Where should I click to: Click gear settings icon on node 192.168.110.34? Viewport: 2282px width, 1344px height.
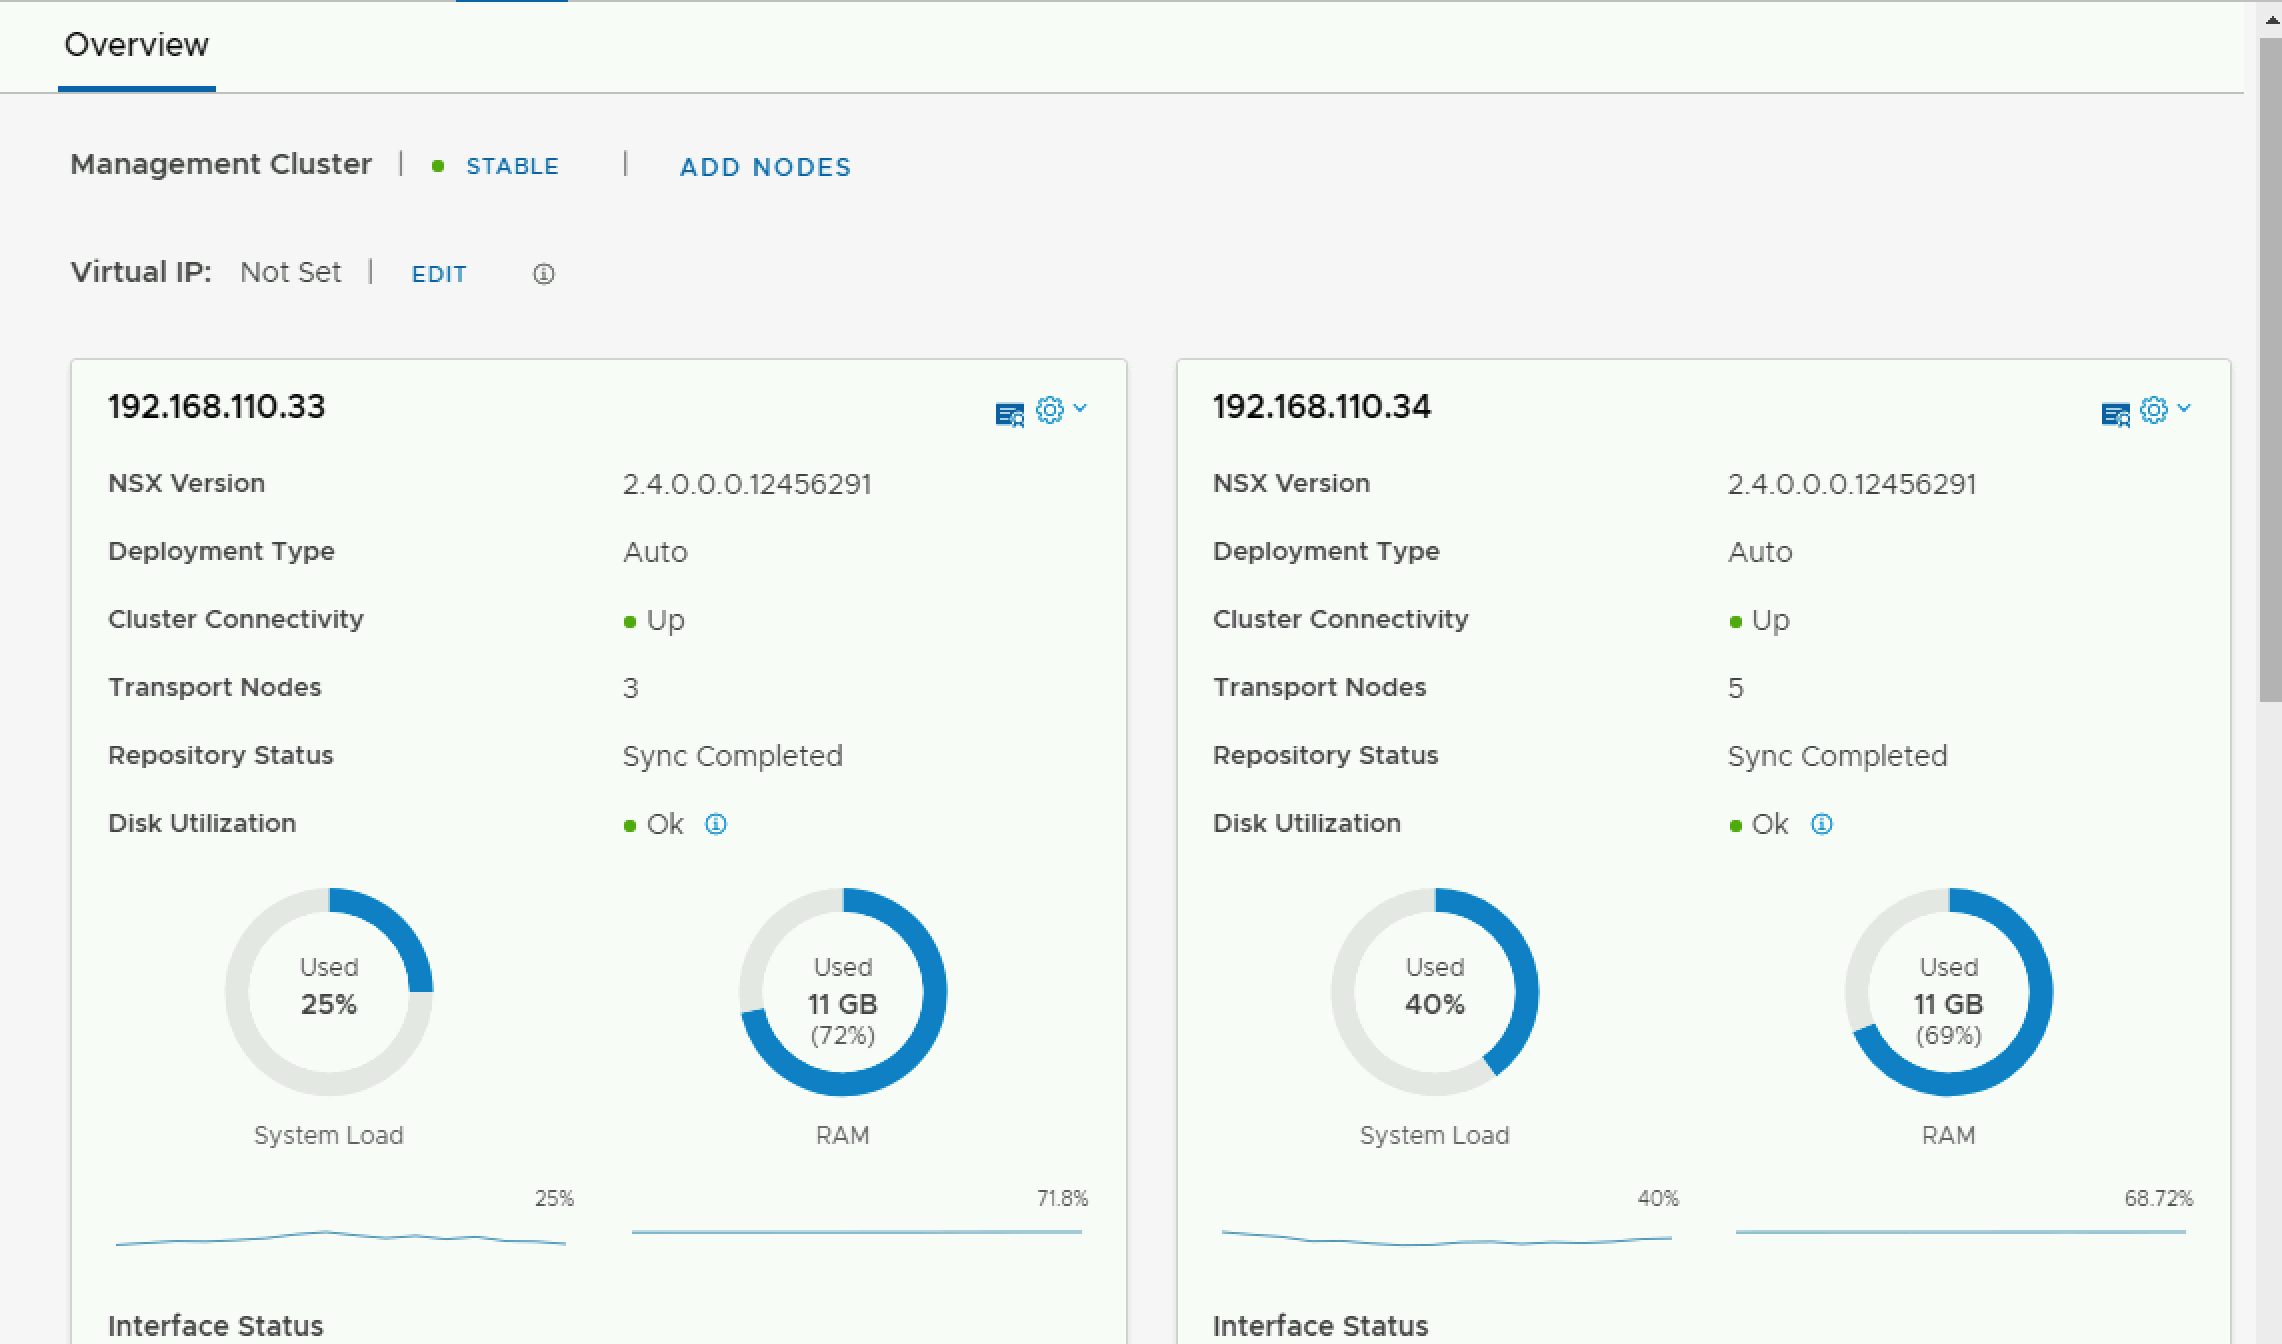coord(2154,410)
